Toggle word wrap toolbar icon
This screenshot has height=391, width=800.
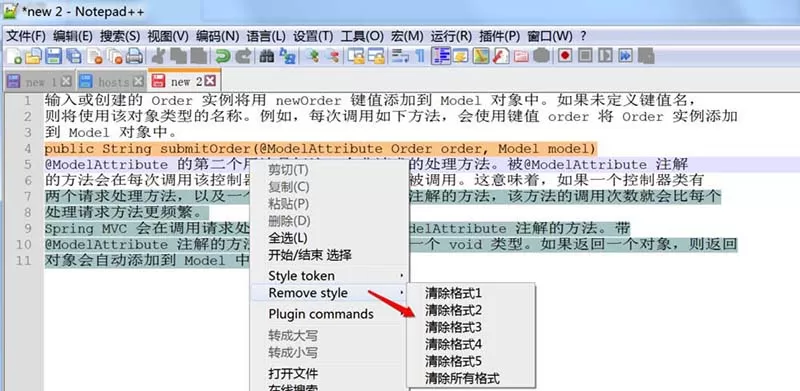pos(401,56)
